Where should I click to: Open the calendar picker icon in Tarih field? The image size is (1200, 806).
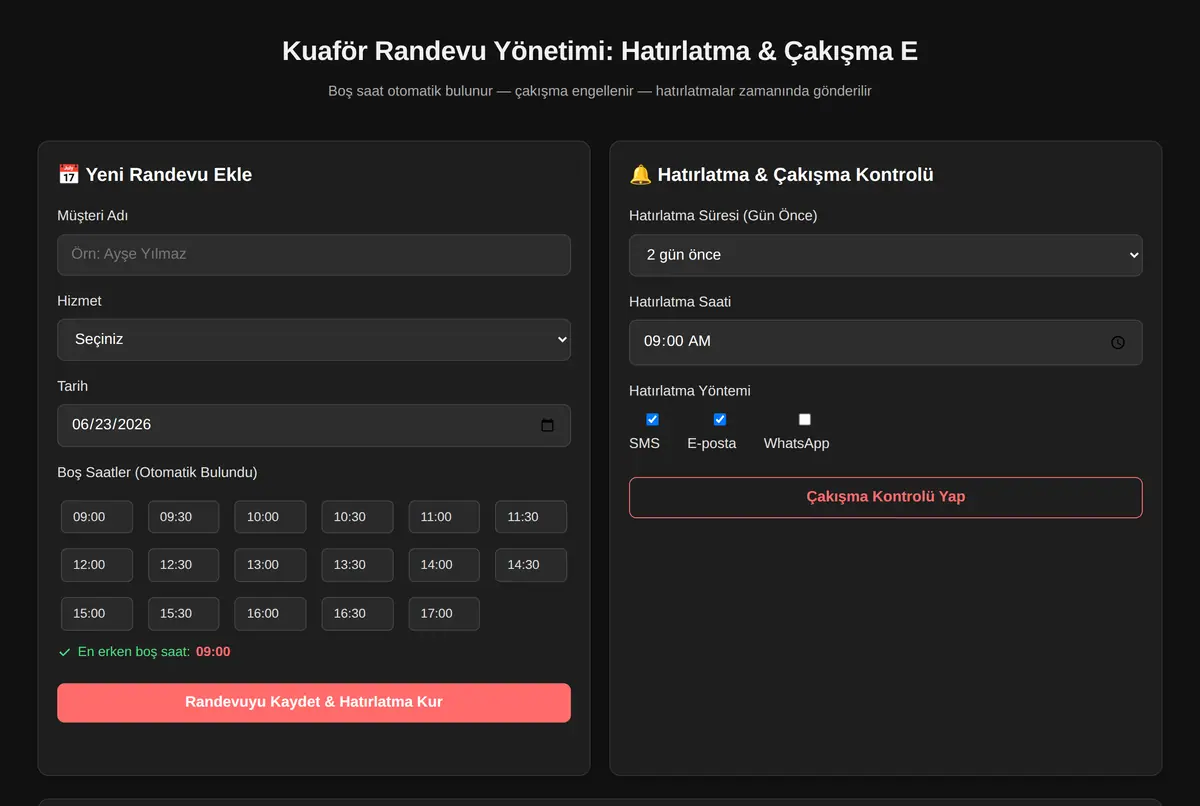[547, 425]
